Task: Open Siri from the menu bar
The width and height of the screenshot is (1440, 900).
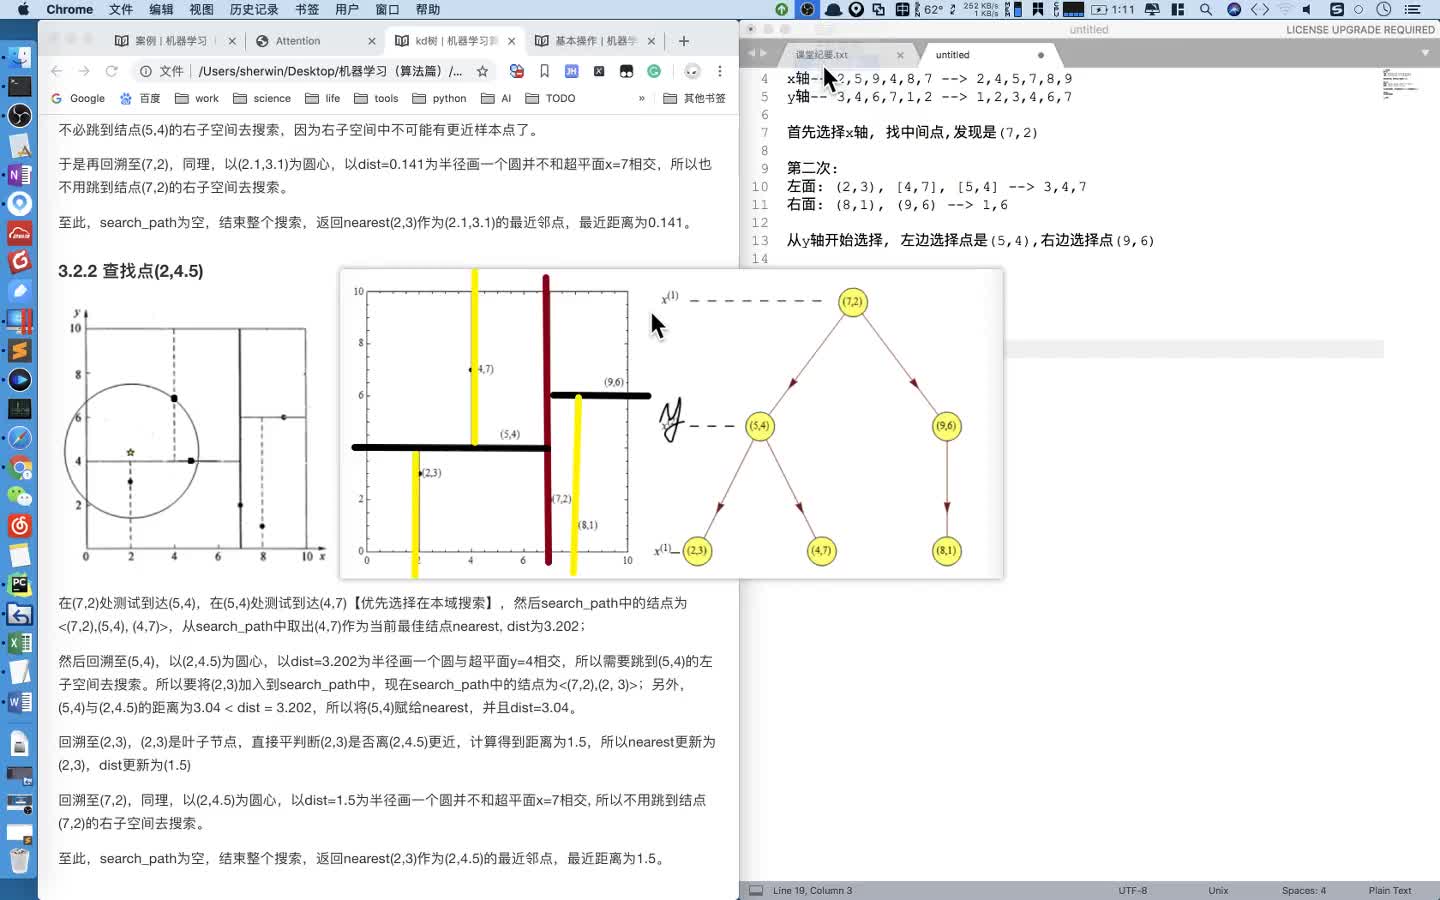Action: click(x=1234, y=9)
